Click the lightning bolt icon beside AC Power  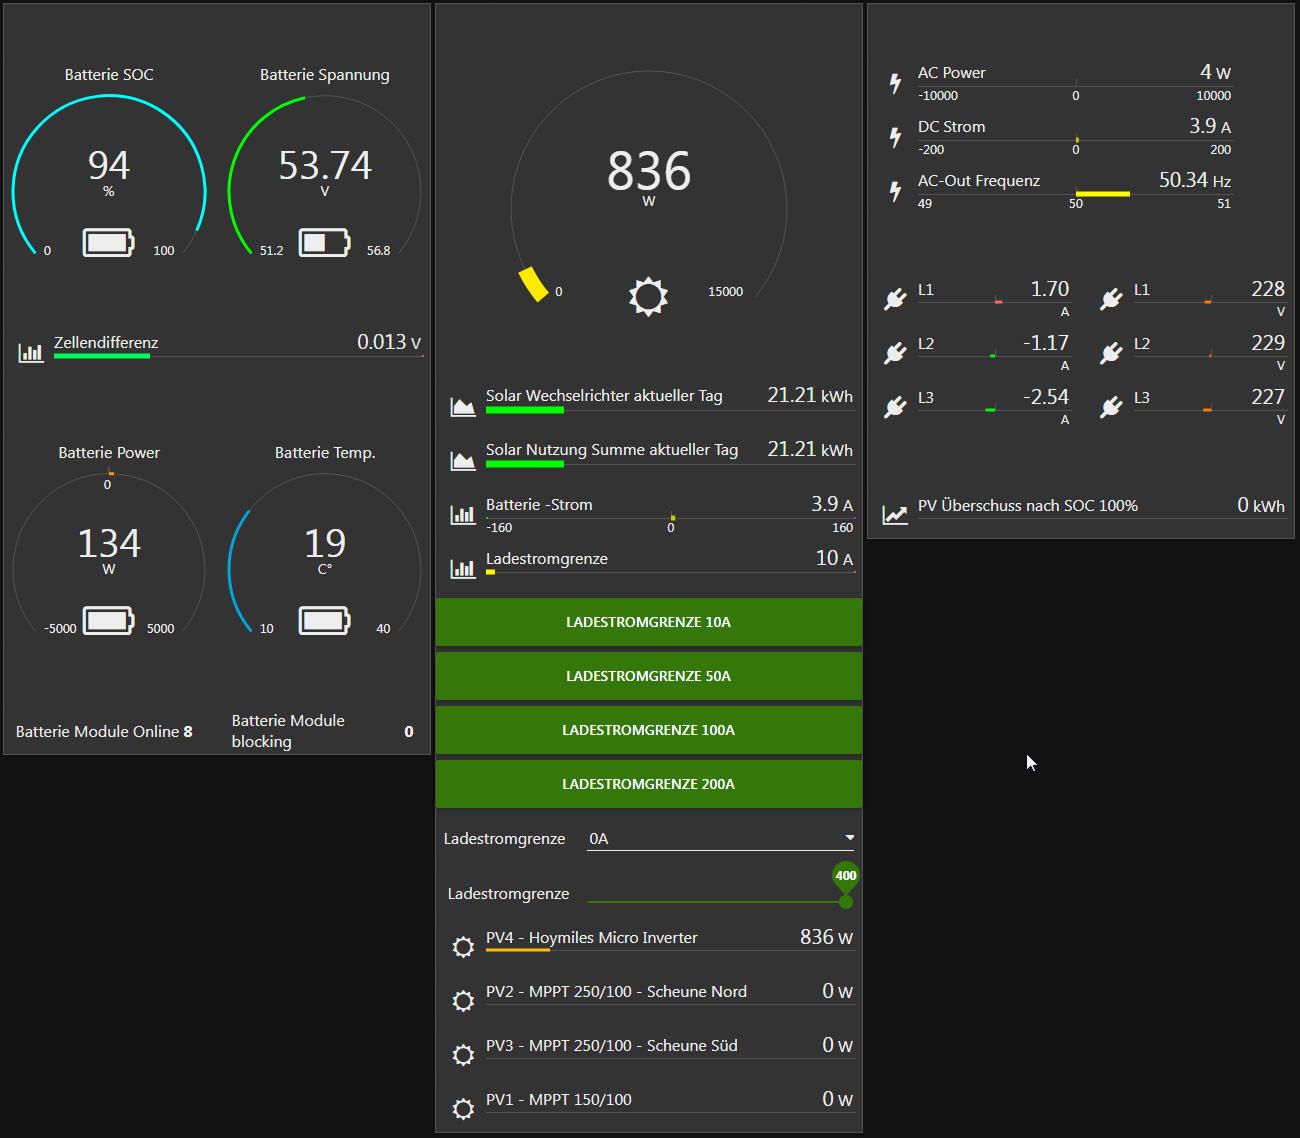click(896, 83)
